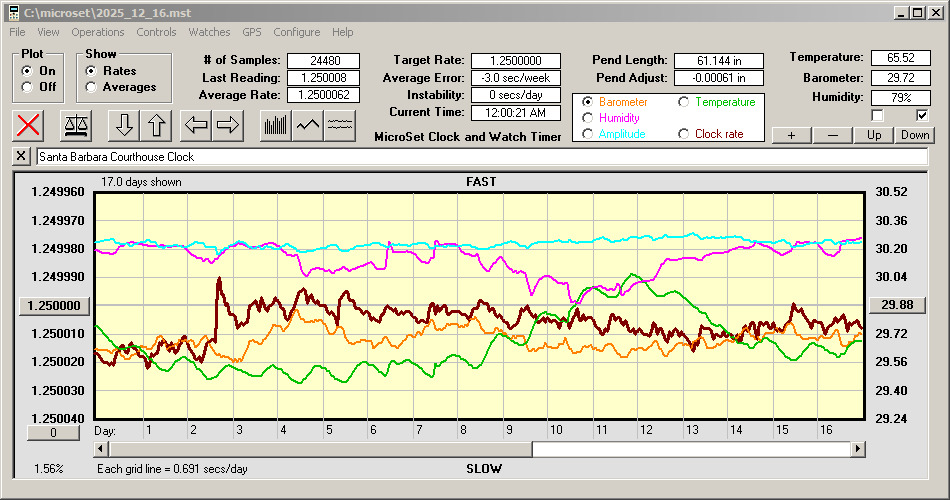Click the horizontal scrollbar right arrow

[858, 450]
